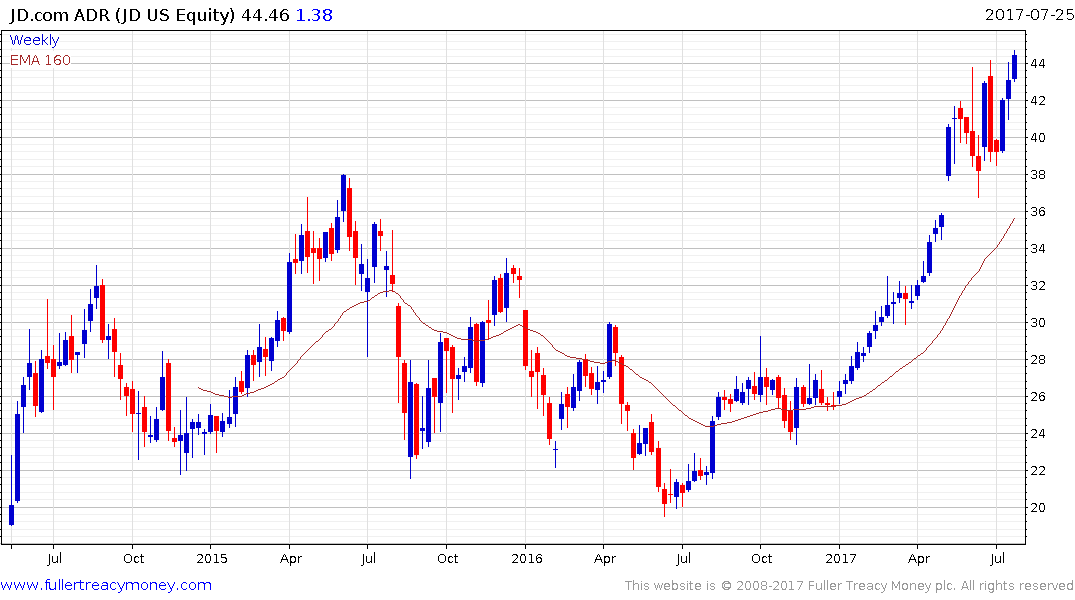Select the '22' price axis label
The image size is (1075, 600).
pos(1037,471)
